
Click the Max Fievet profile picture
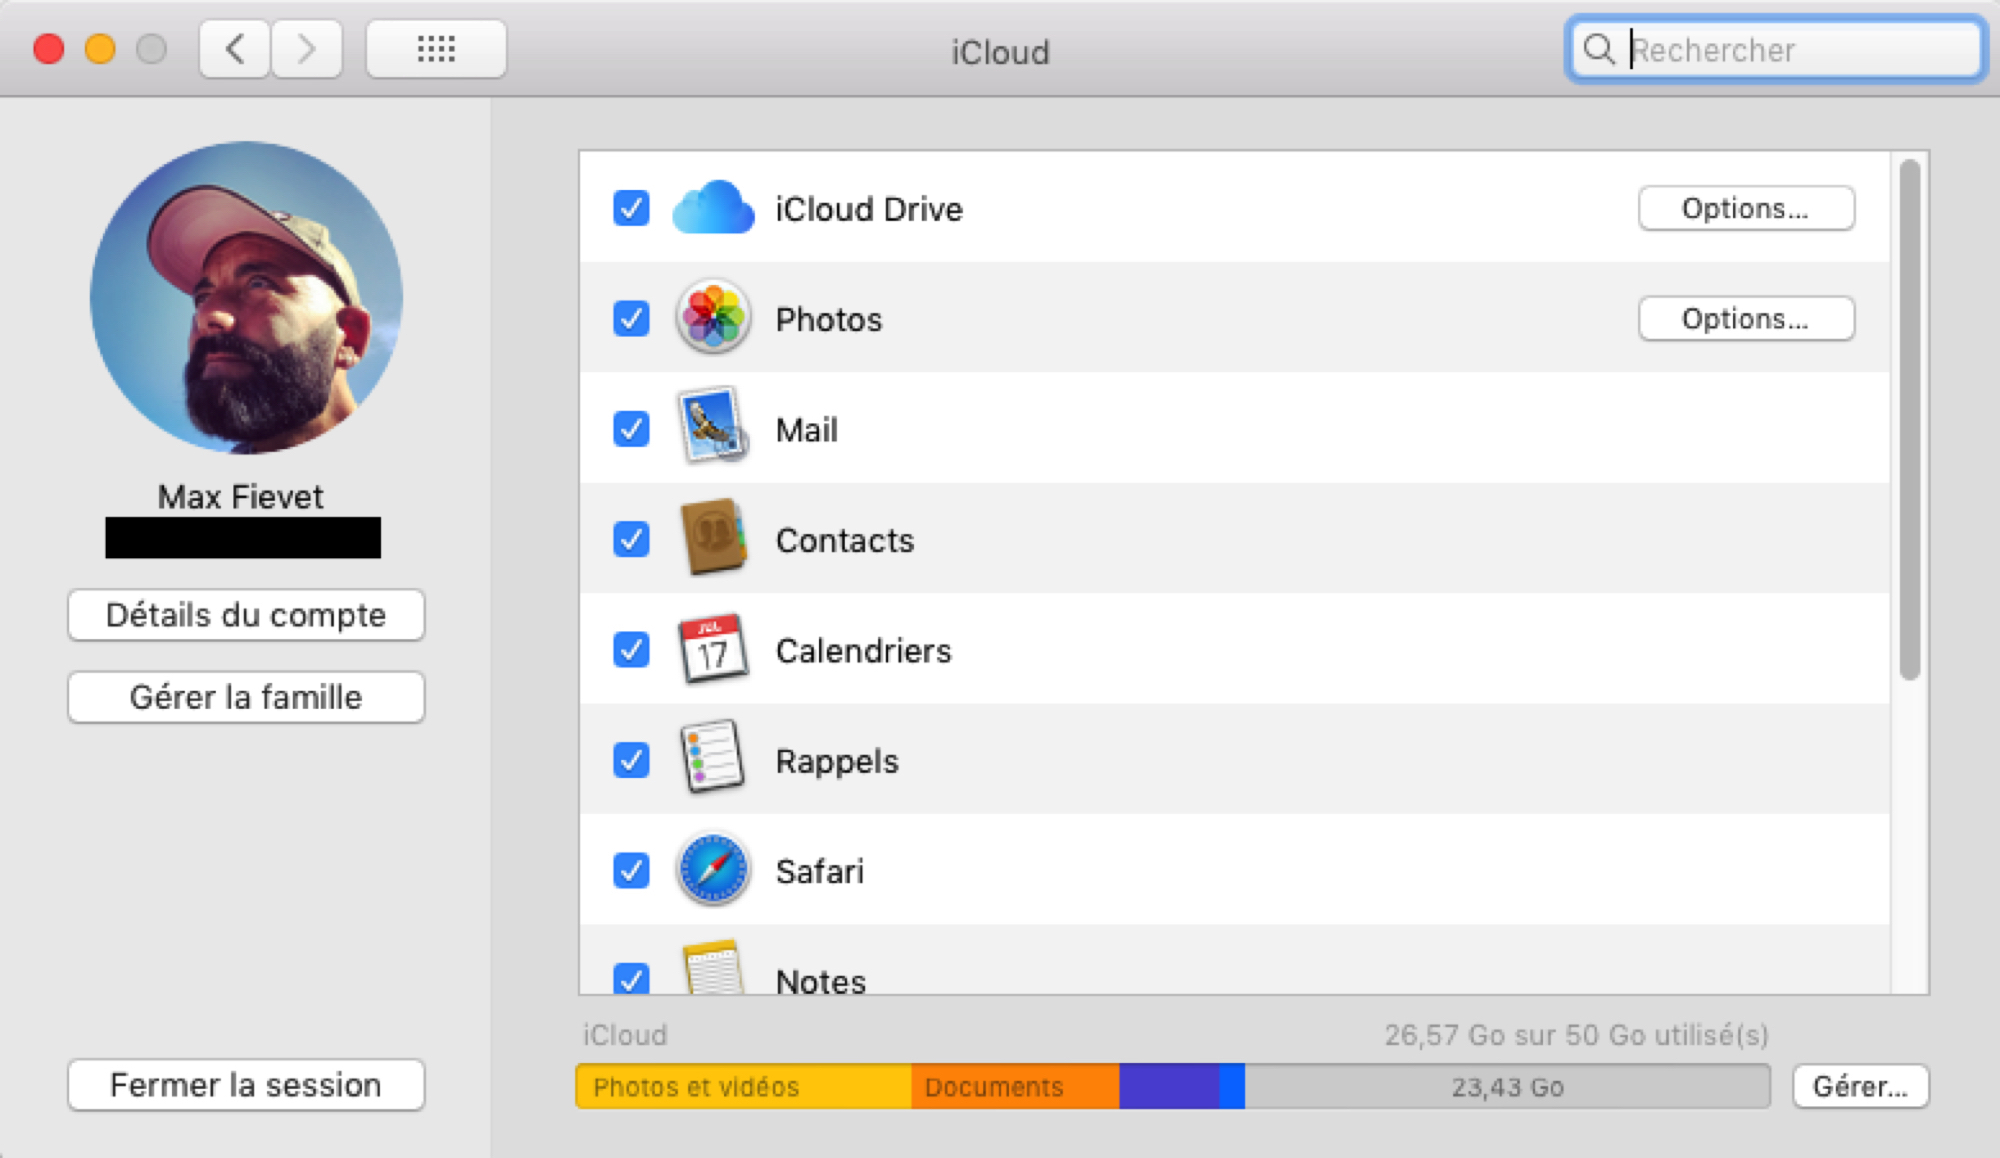[246, 297]
